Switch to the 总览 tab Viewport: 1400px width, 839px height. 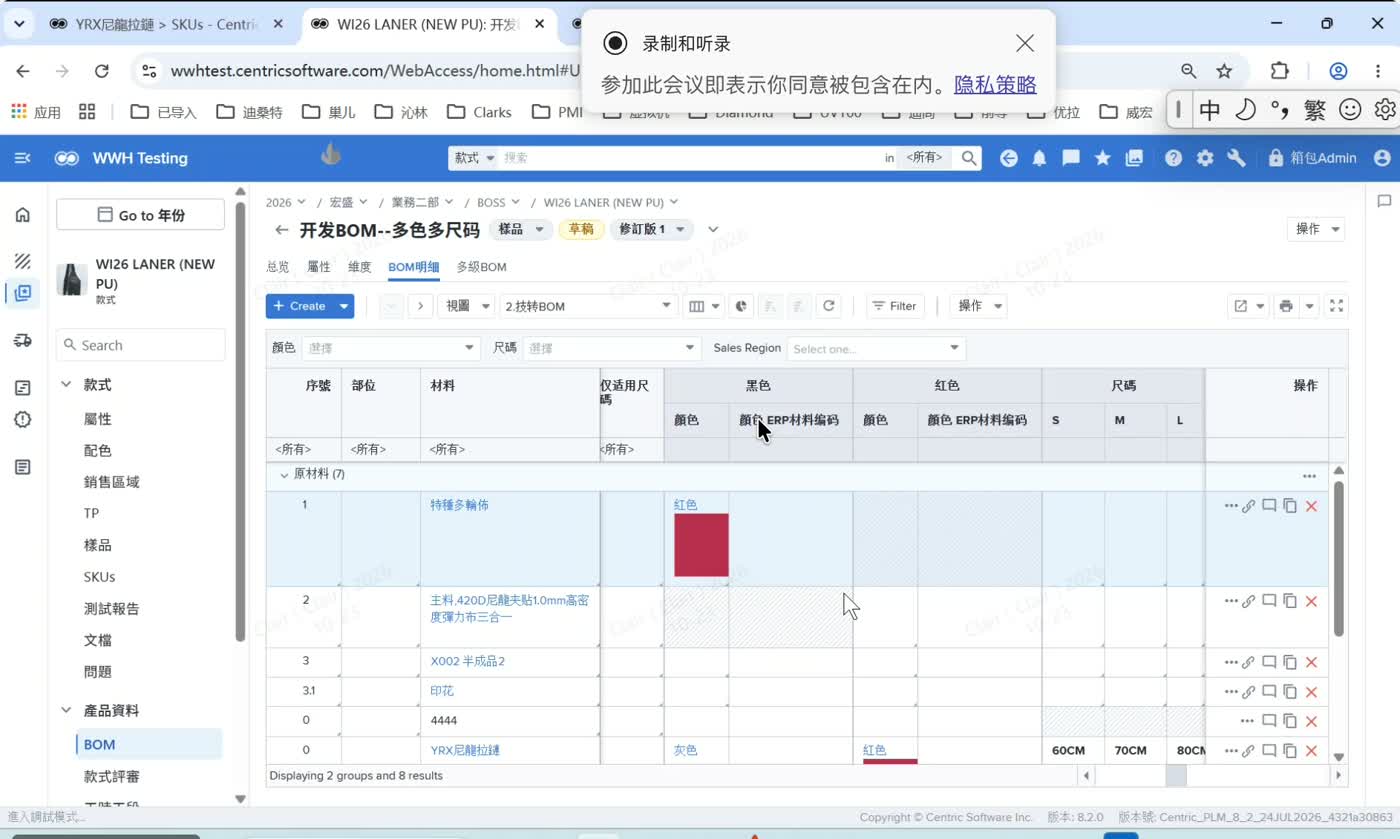click(278, 267)
